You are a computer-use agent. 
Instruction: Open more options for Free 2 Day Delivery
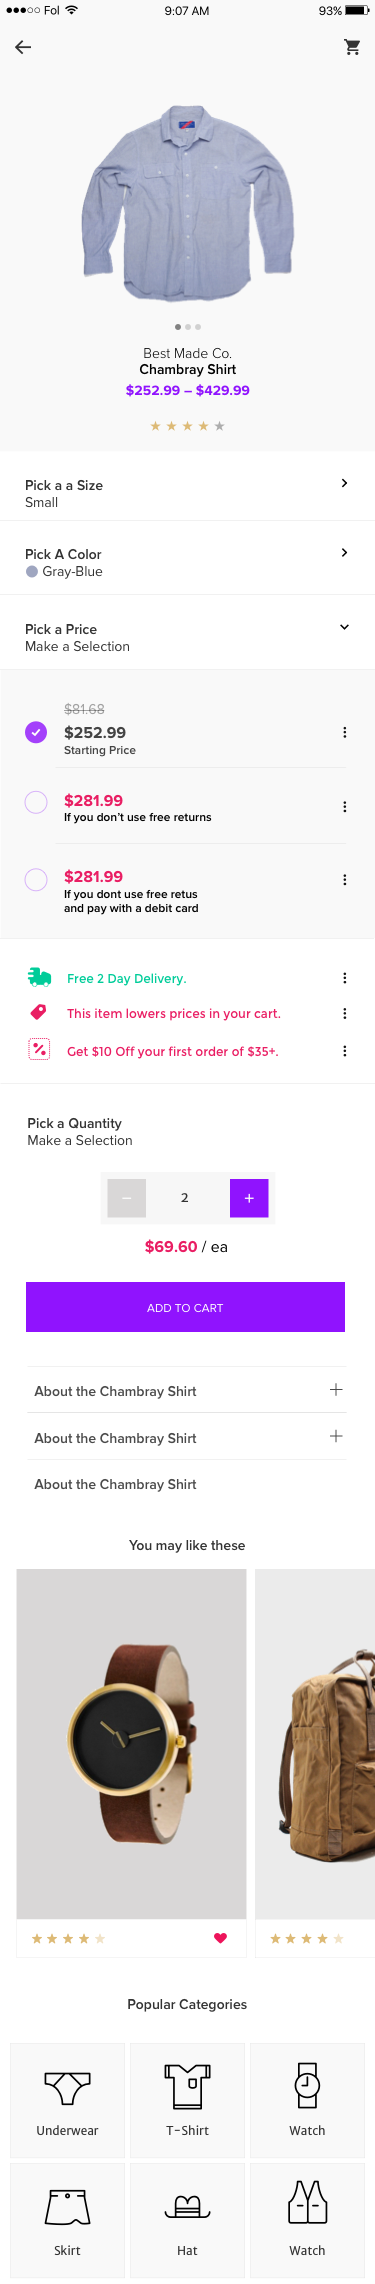344,978
